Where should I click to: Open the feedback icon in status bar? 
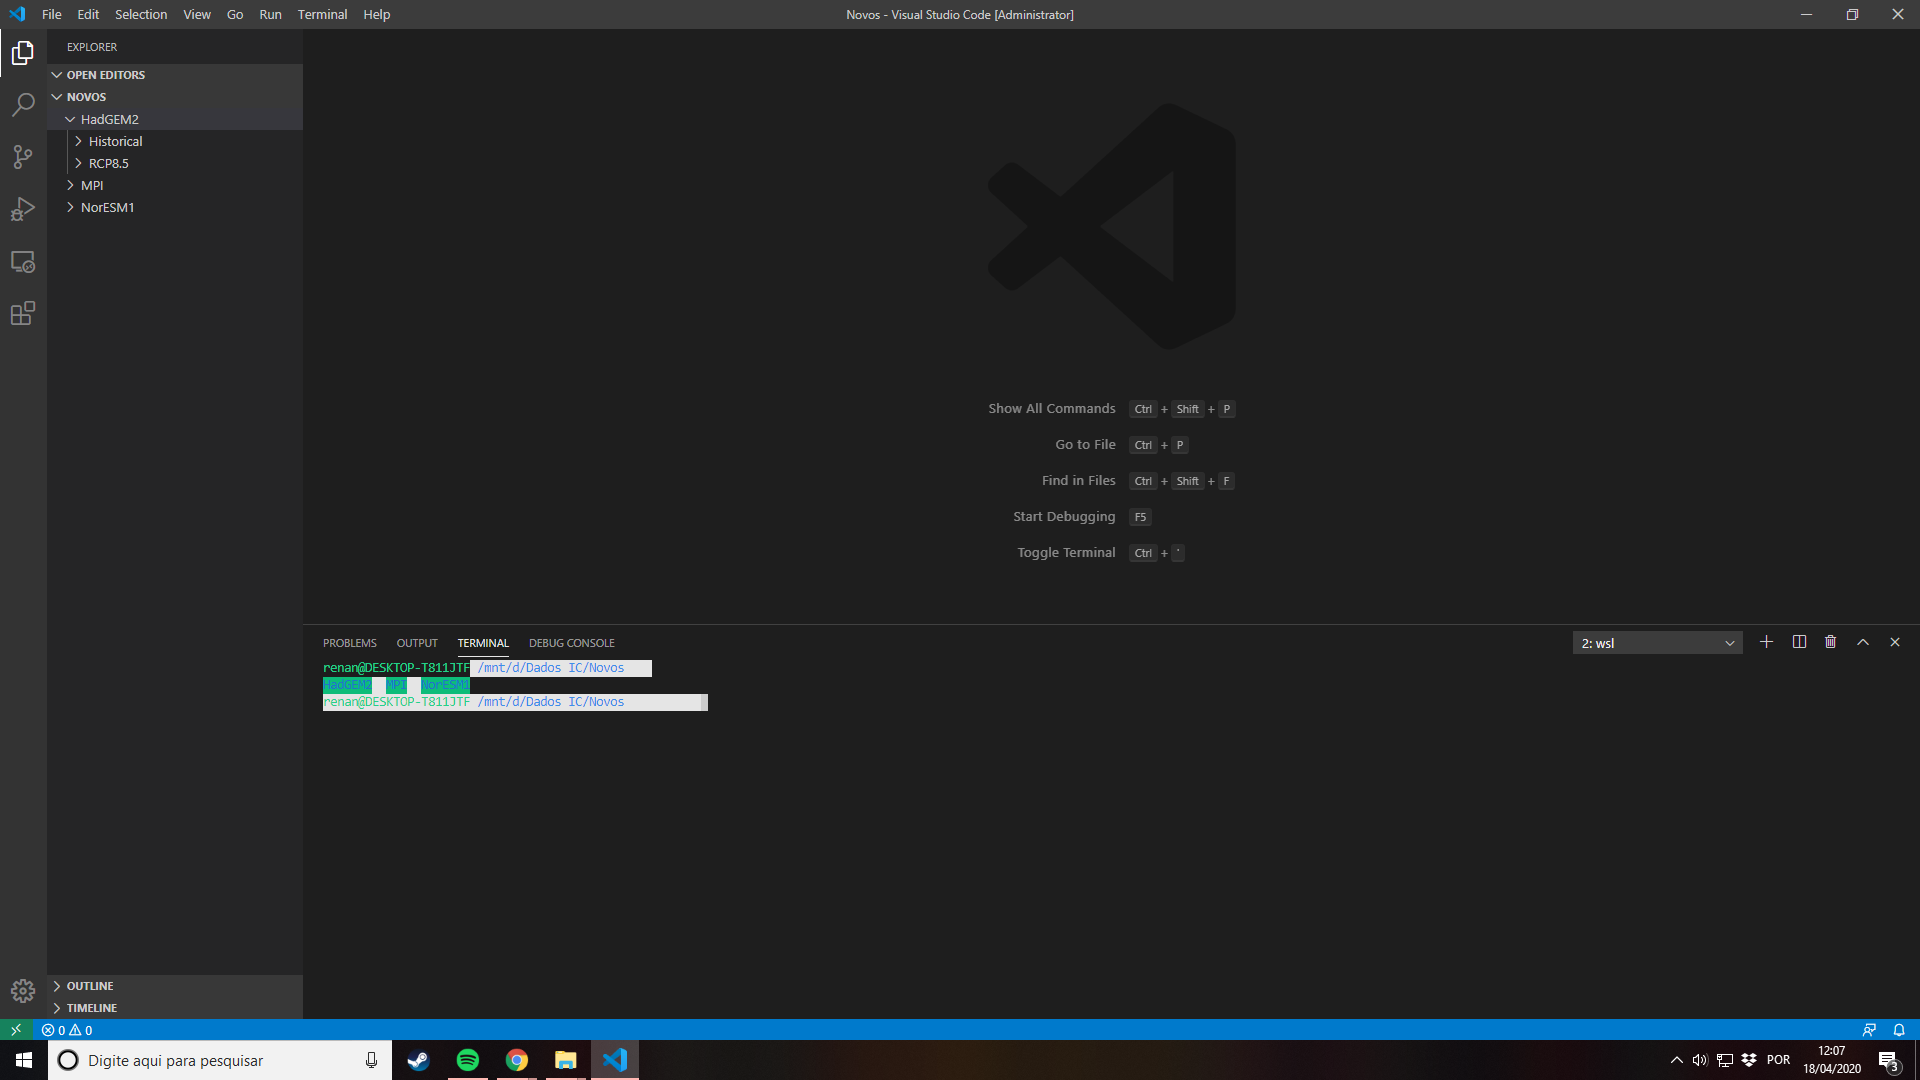coord(1868,1029)
